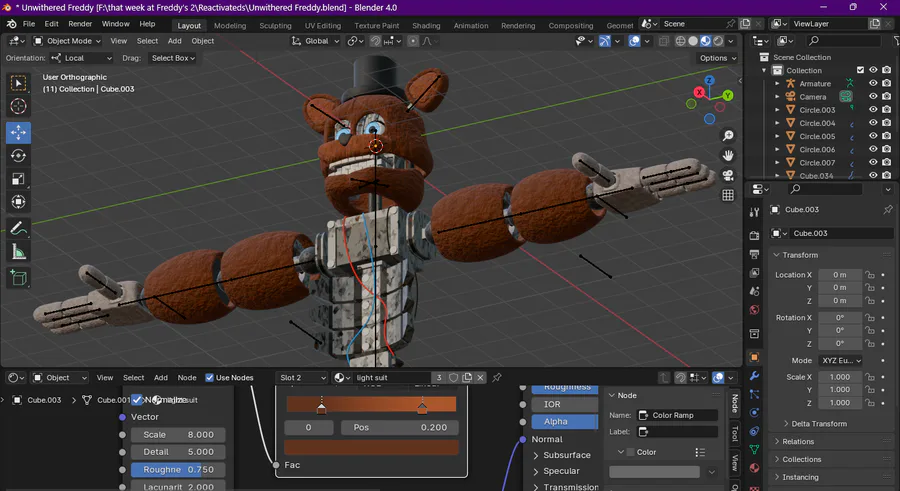Screen dimensions: 900x491
Task: Switch to material preview shading mode
Action: [x=705, y=41]
